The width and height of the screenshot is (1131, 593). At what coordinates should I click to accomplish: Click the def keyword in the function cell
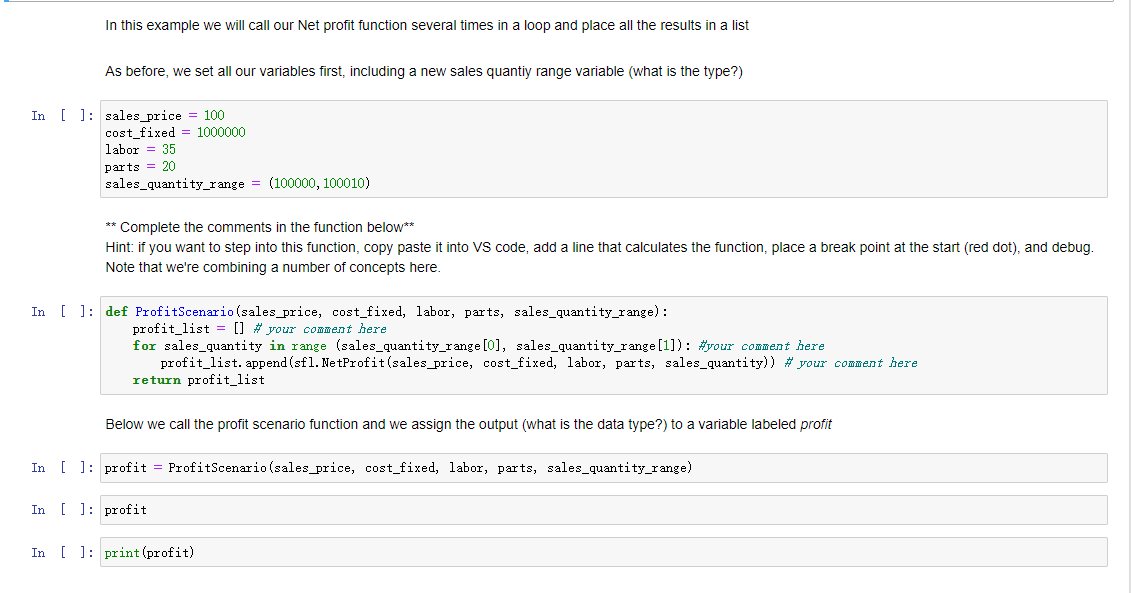116,311
